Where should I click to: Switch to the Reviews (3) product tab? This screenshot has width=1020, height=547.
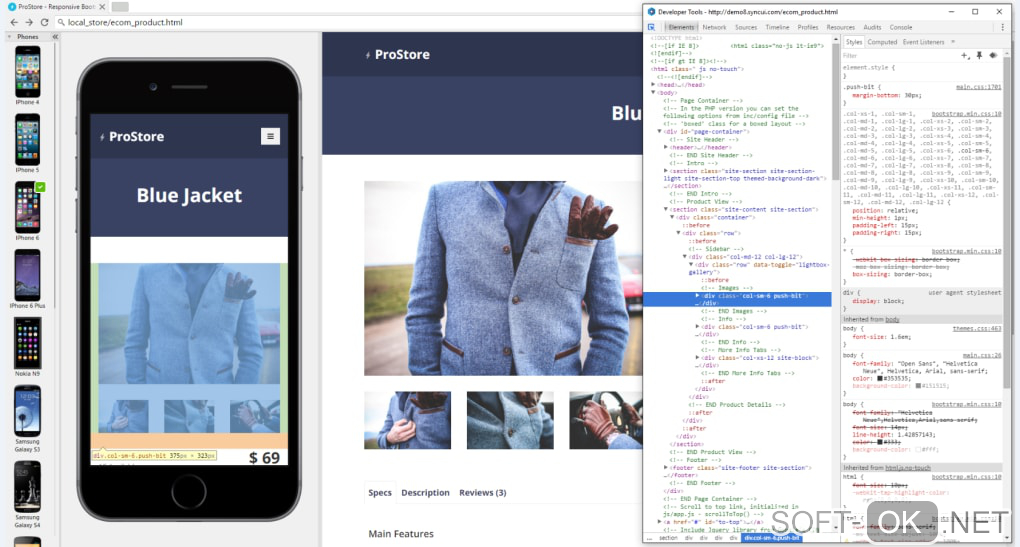pos(483,492)
